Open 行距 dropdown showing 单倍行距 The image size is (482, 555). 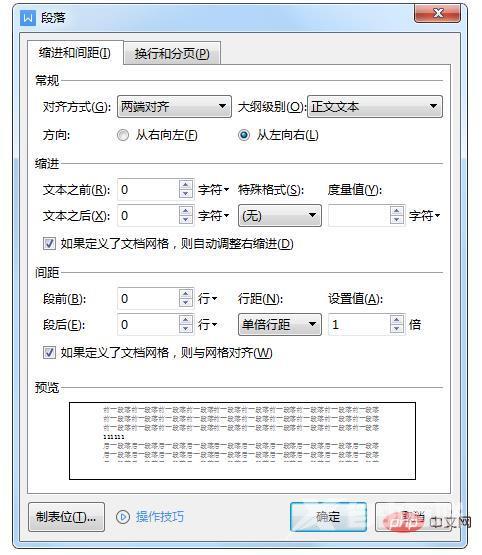[x=280, y=325]
